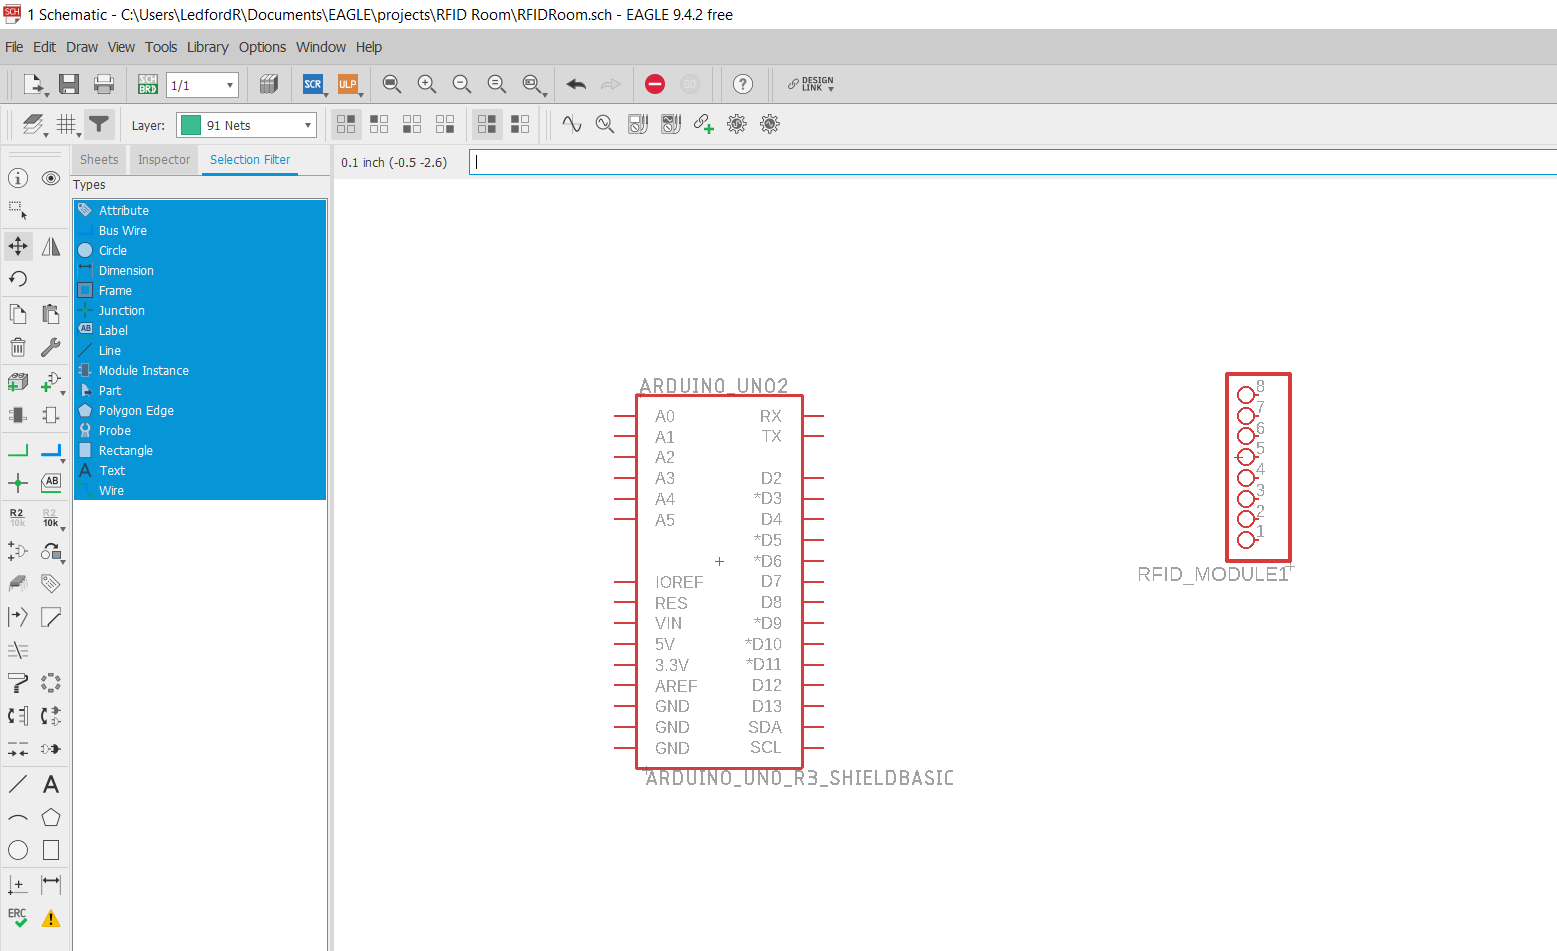
Task: Zoom out of the schematic
Action: [x=462, y=84]
